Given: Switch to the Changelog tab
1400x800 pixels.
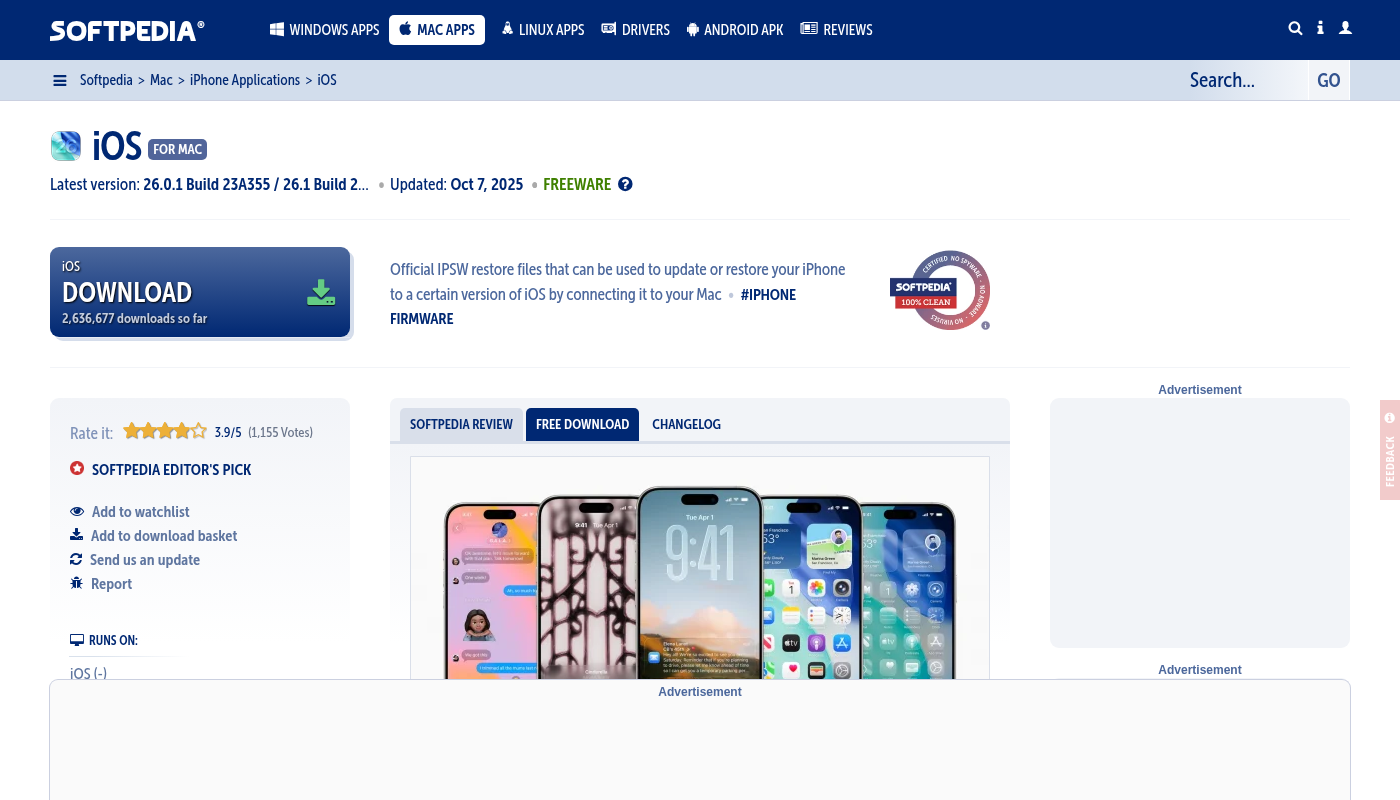Looking at the screenshot, I should coord(686,424).
